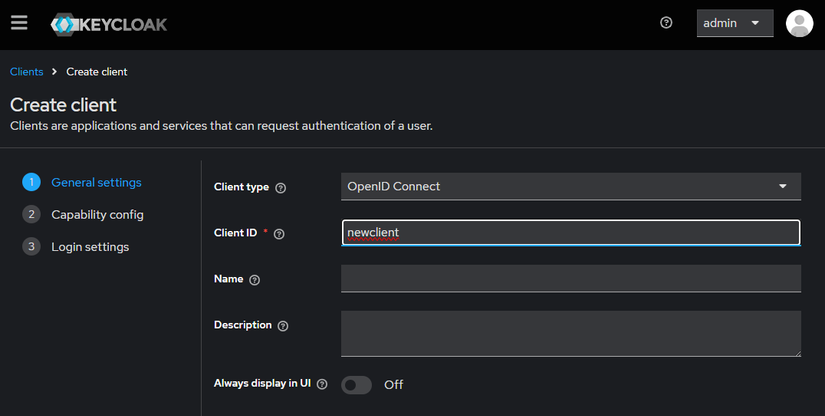The height and width of the screenshot is (416, 825).
Task: Click the user avatar icon
Action: pyautogui.click(x=799, y=23)
